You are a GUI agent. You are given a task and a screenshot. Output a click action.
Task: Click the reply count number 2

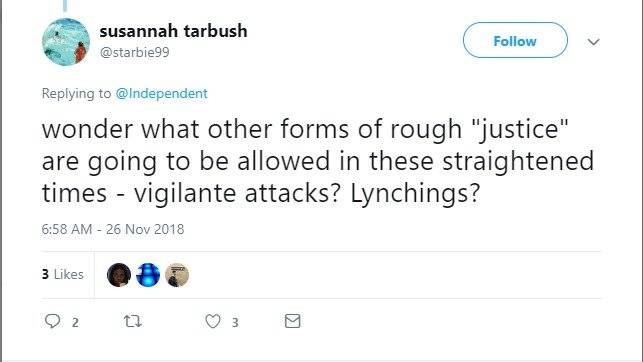[75, 323]
